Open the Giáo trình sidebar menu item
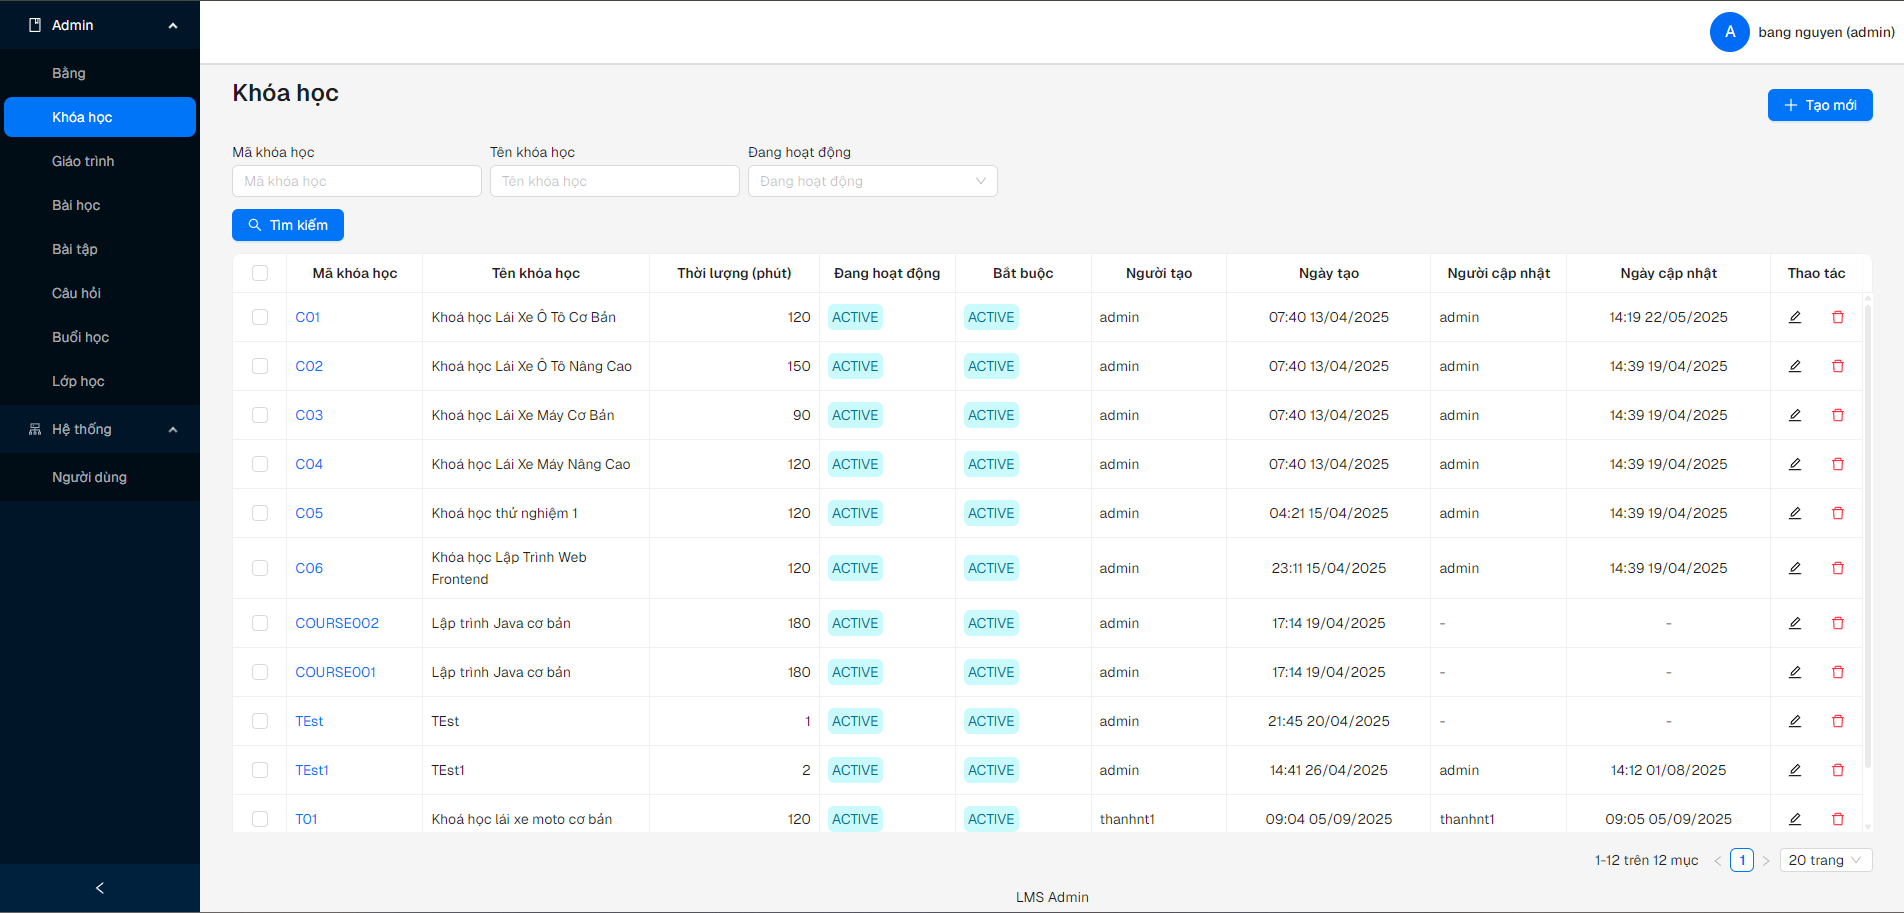1904x913 pixels. [83, 161]
